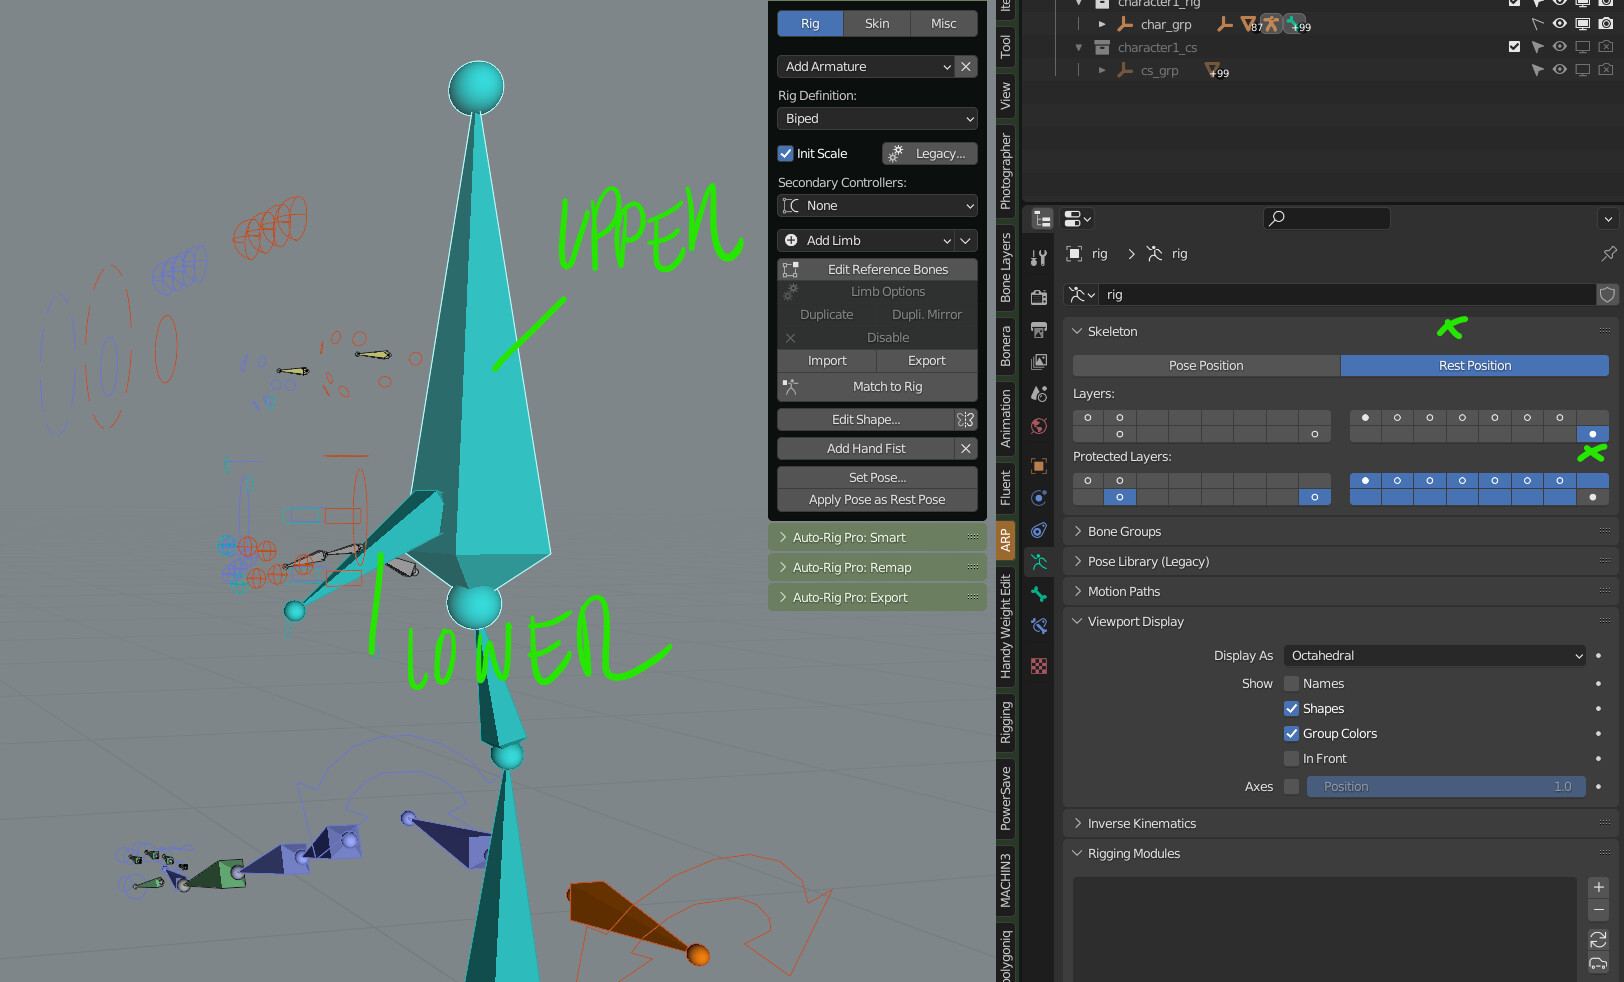Open the Bone Constraints properties tab
Viewport: 1624px width, 982px height.
1039,626
